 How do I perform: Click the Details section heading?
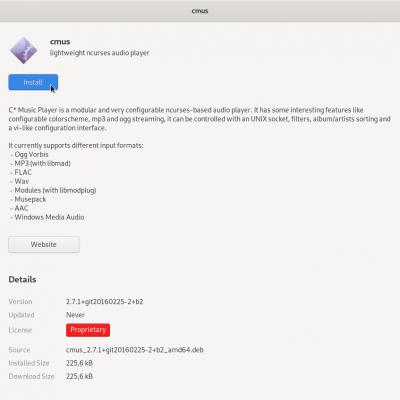[x=22, y=279]
